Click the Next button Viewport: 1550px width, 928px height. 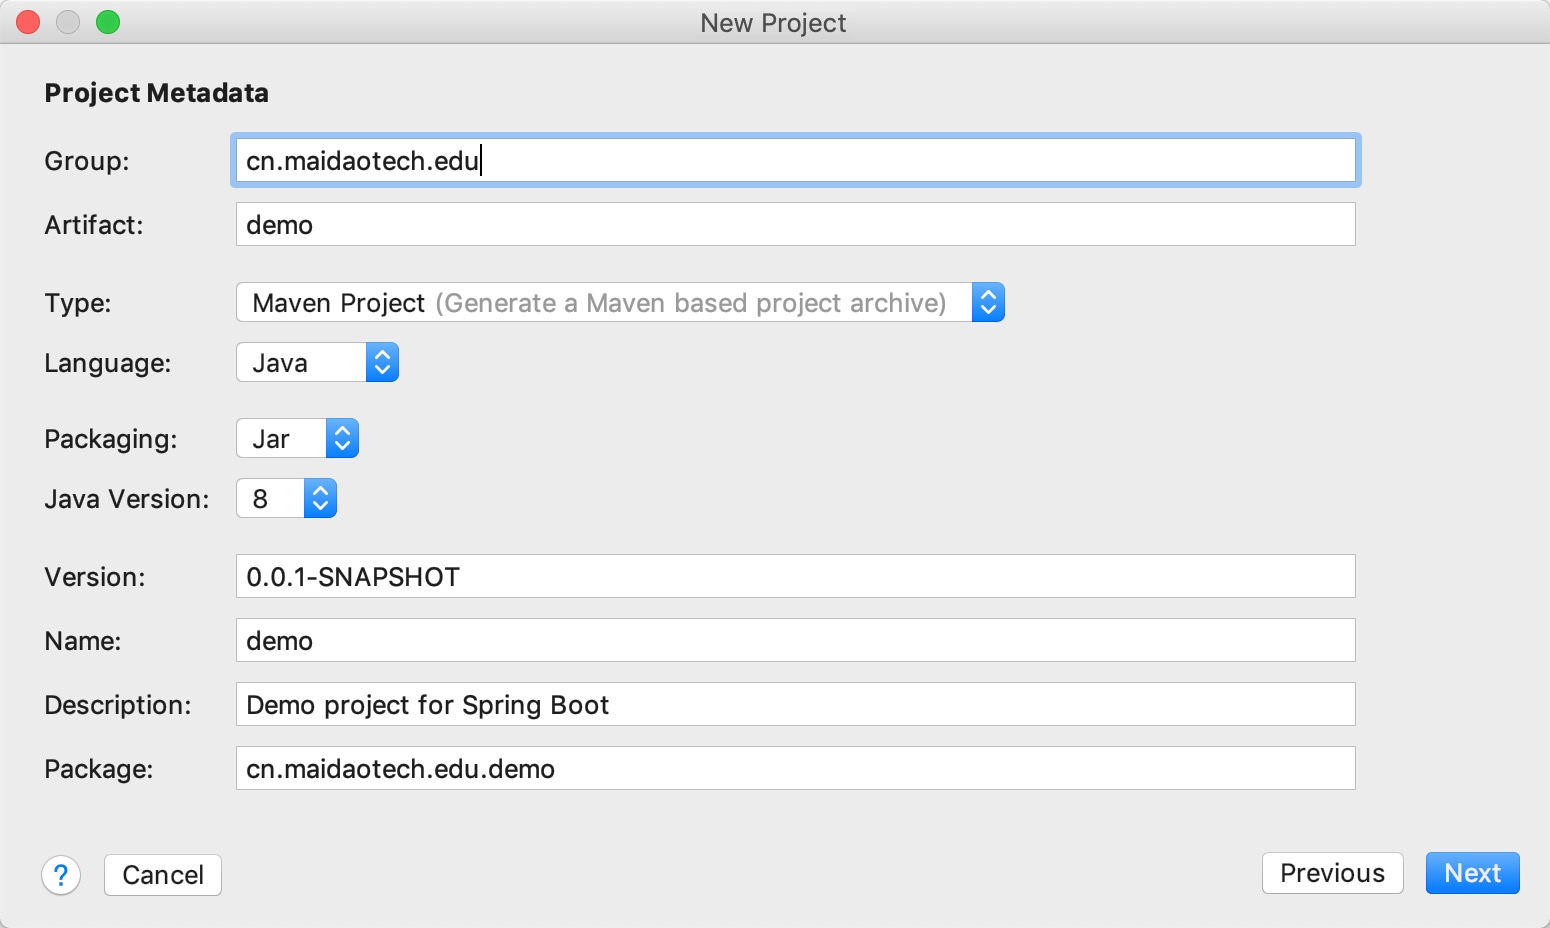[x=1472, y=873]
